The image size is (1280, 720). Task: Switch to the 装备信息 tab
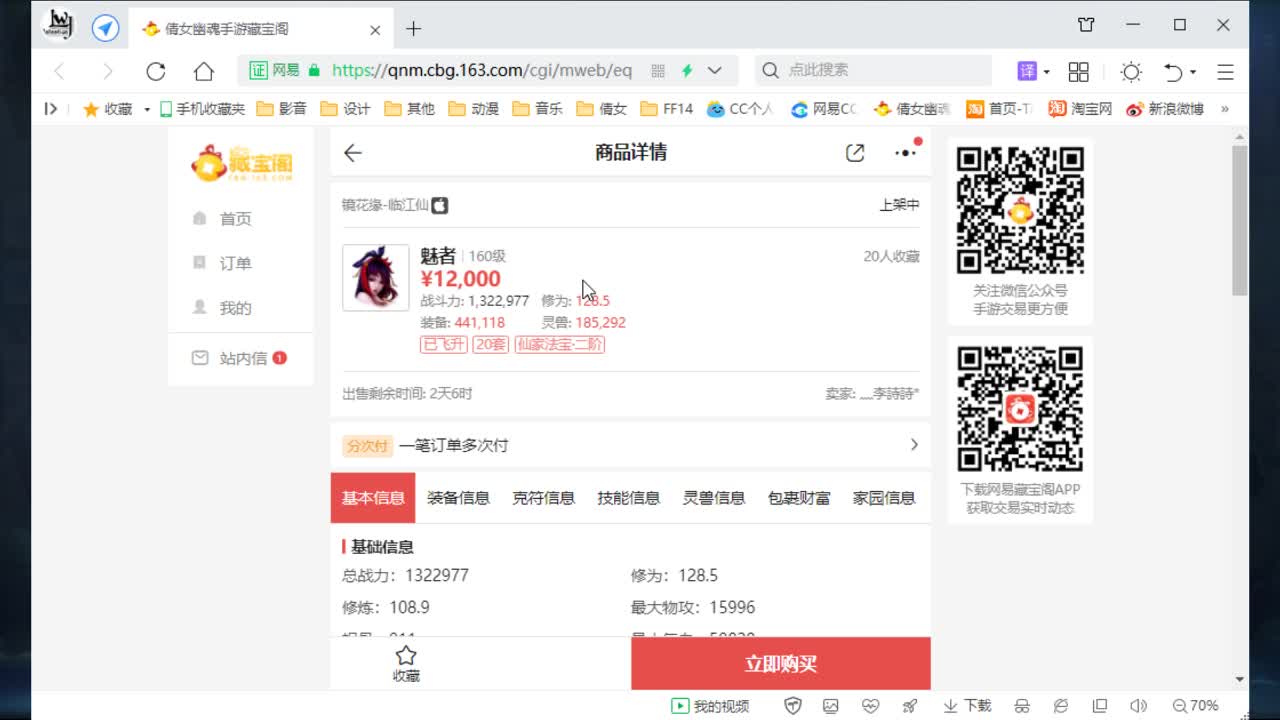(458, 498)
